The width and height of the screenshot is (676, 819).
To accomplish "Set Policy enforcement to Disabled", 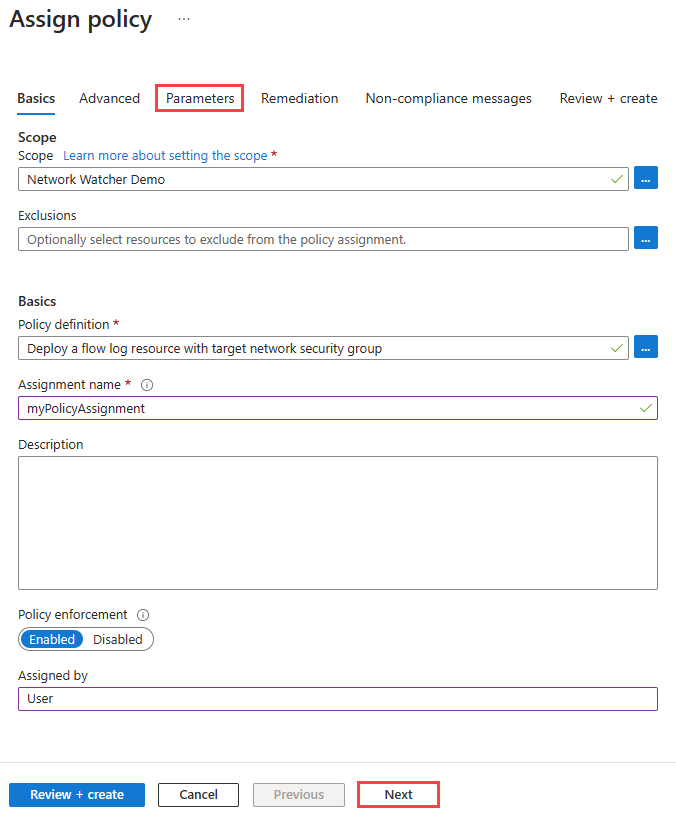I will pyautogui.click(x=118, y=639).
